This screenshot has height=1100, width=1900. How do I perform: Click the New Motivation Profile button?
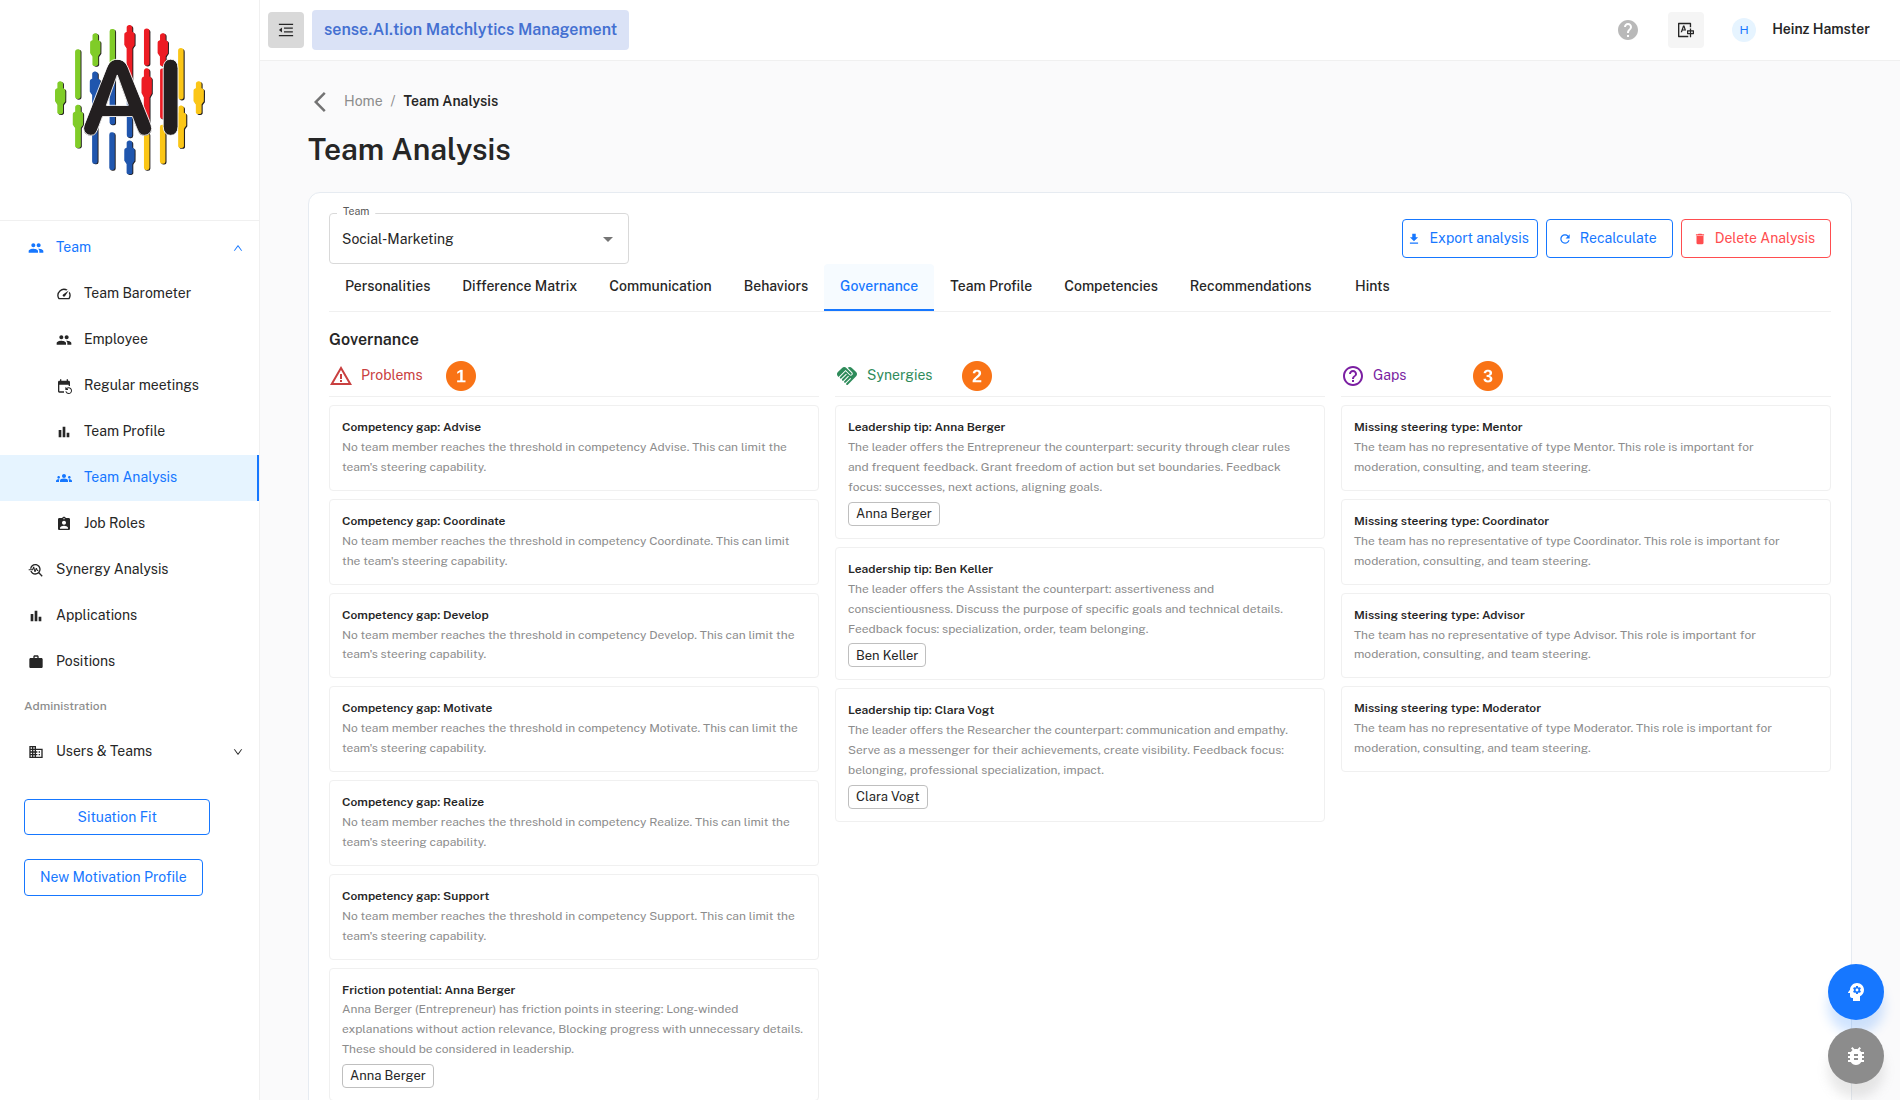pos(113,877)
